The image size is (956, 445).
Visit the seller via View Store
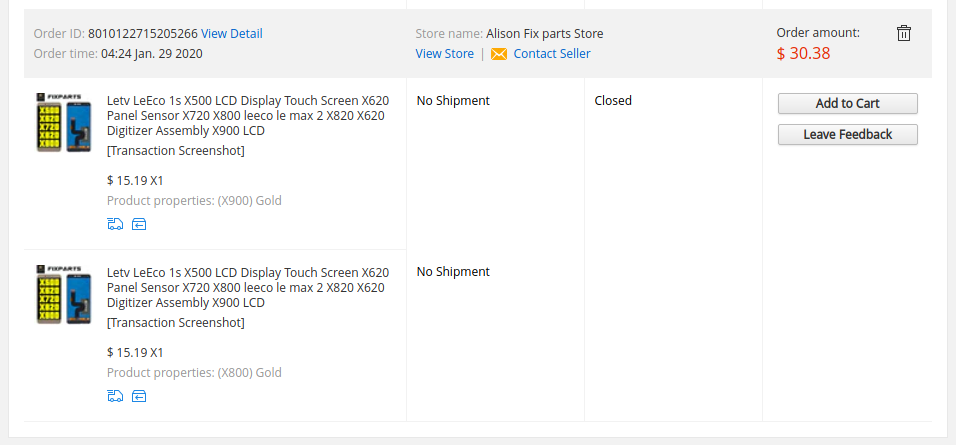[x=444, y=54]
